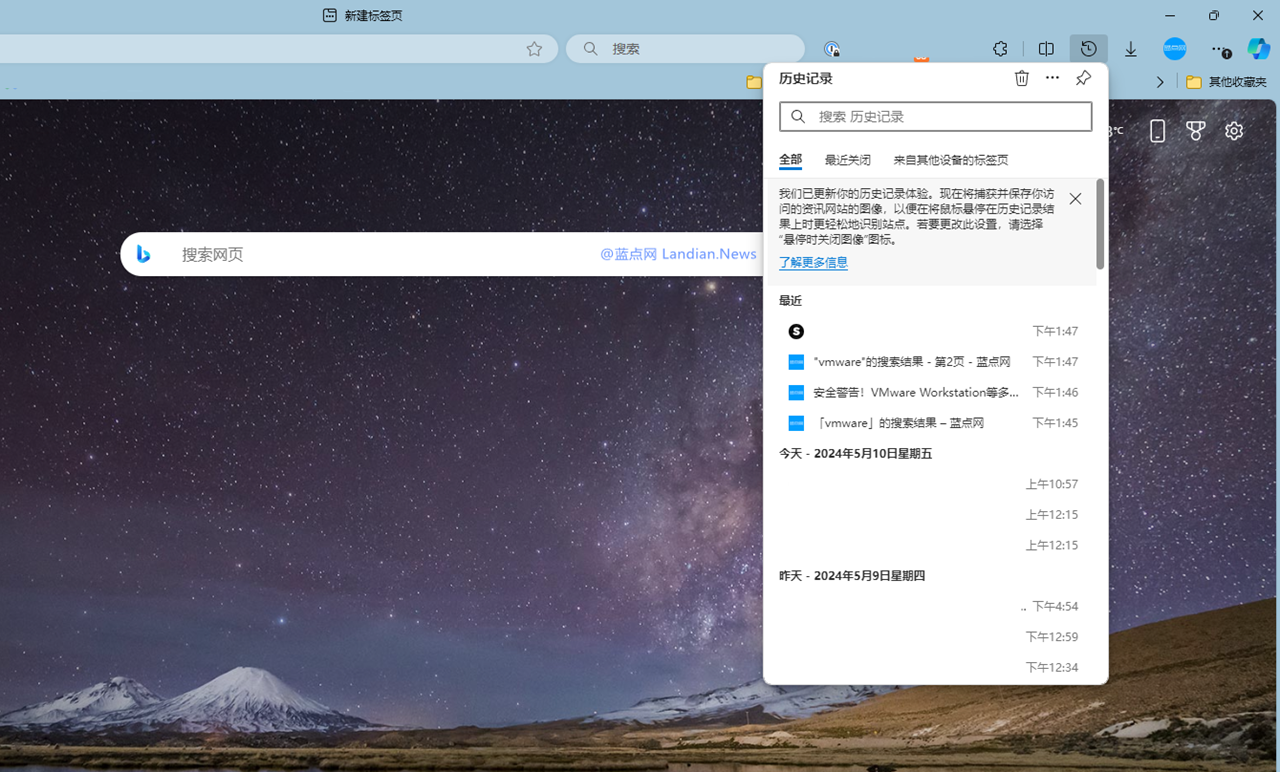Restore down the browser window
1280x772 pixels.
(x=1214, y=15)
